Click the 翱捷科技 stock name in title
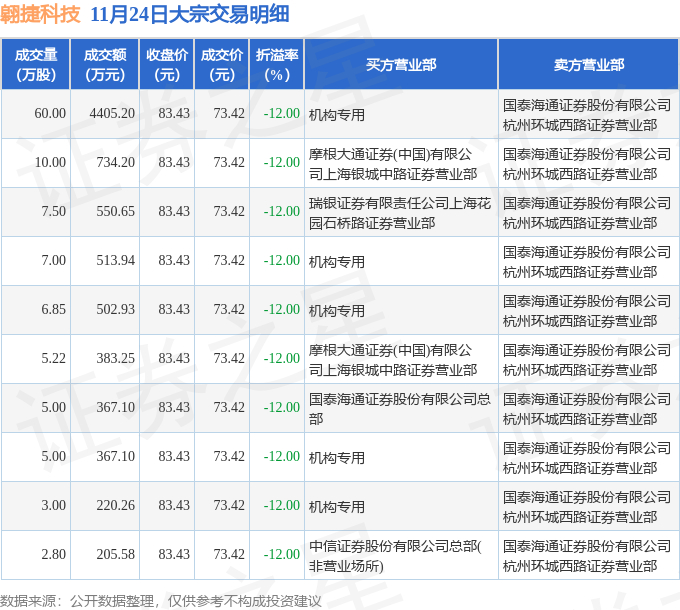The image size is (680, 610). (40, 14)
